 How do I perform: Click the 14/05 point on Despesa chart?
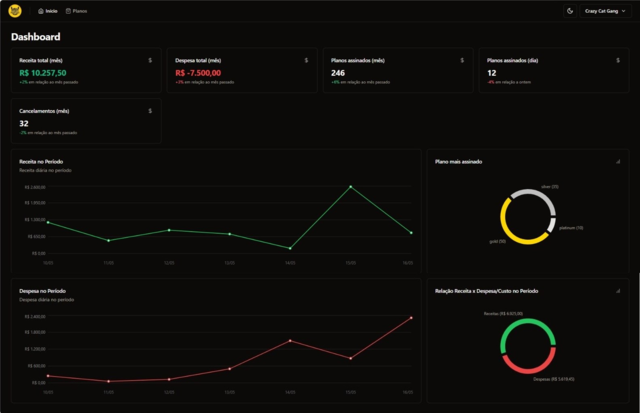pos(290,341)
